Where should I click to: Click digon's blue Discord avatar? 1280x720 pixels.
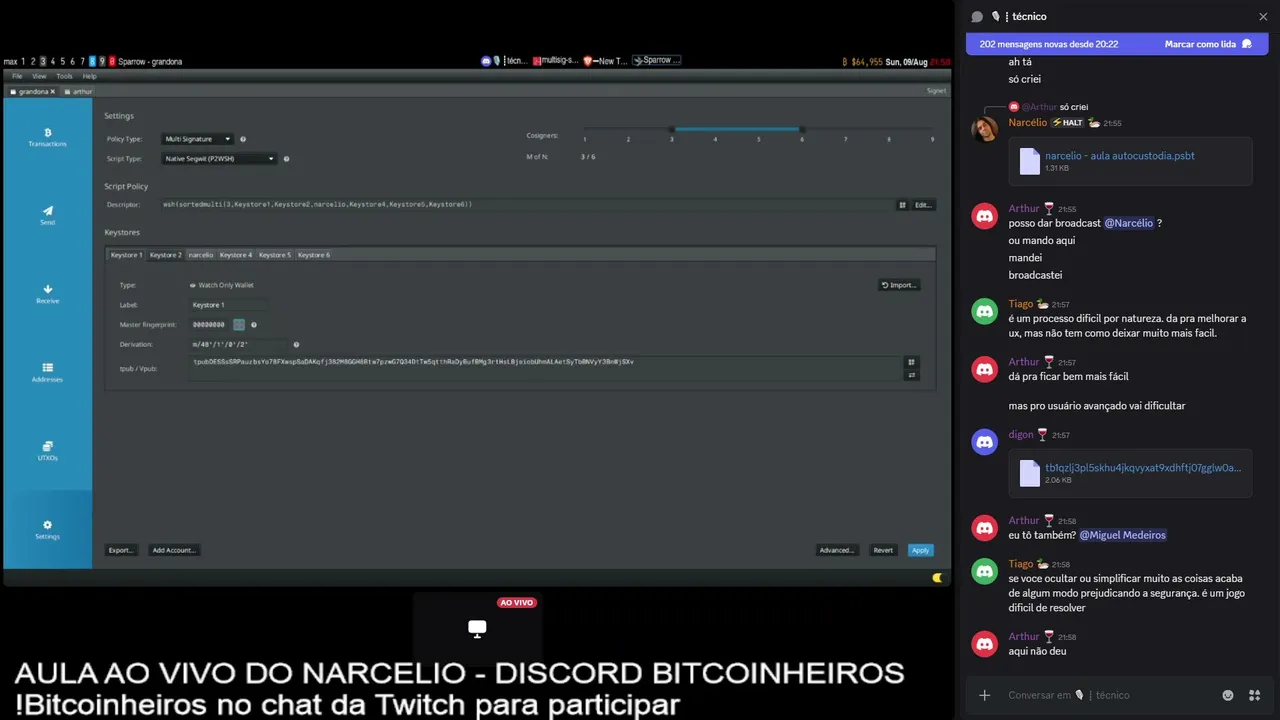tap(985, 442)
